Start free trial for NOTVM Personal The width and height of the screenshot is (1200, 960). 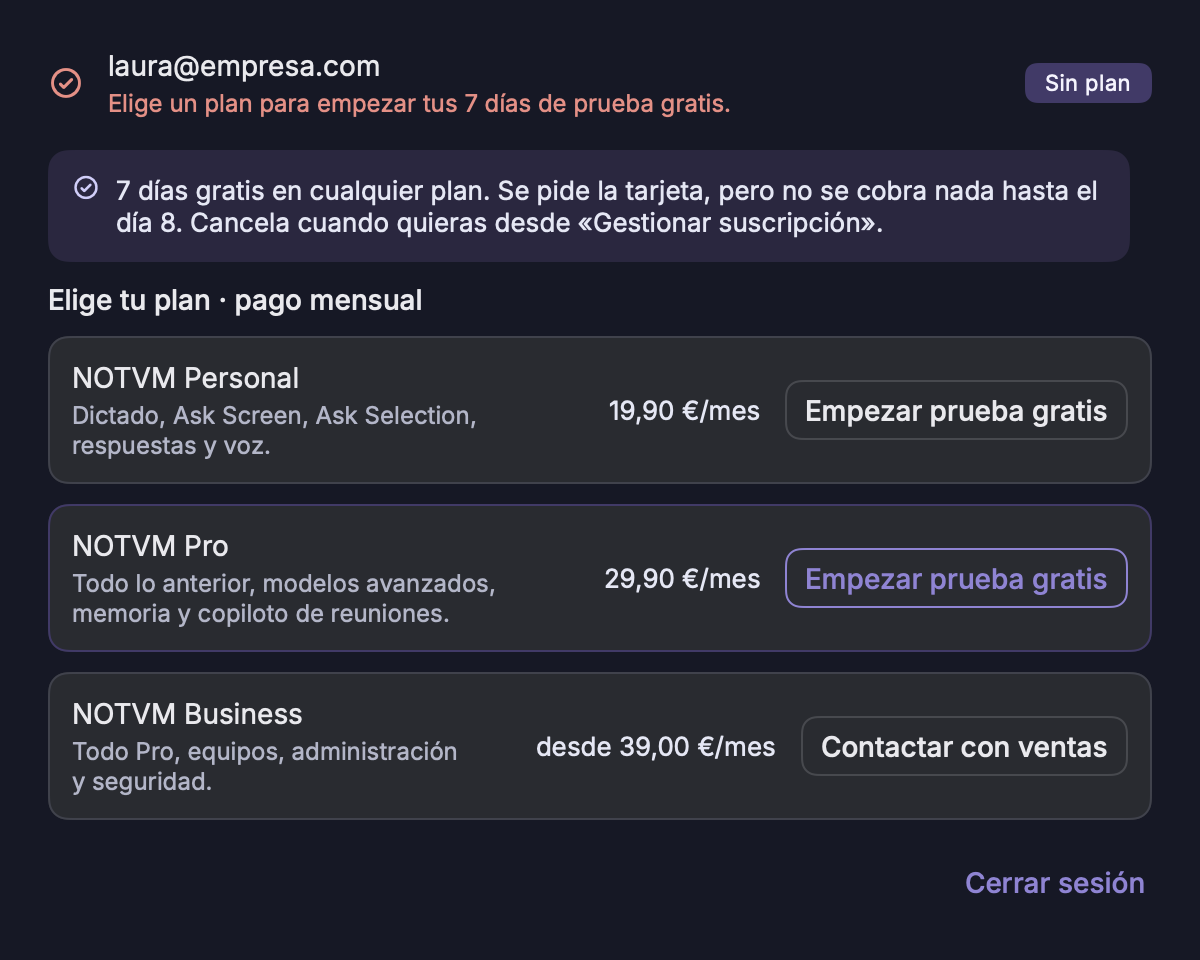[956, 410]
